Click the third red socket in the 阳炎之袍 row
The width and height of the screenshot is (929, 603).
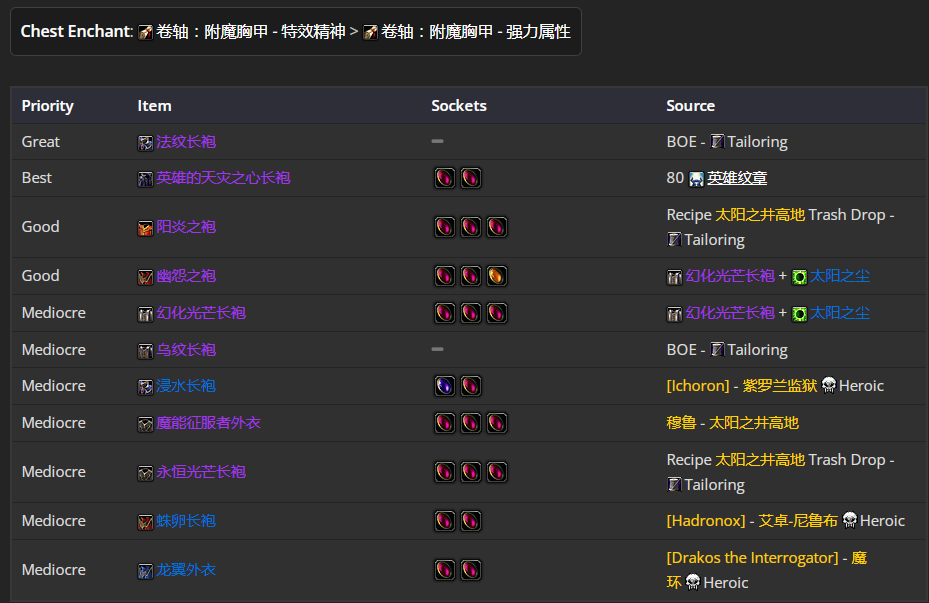(496, 227)
